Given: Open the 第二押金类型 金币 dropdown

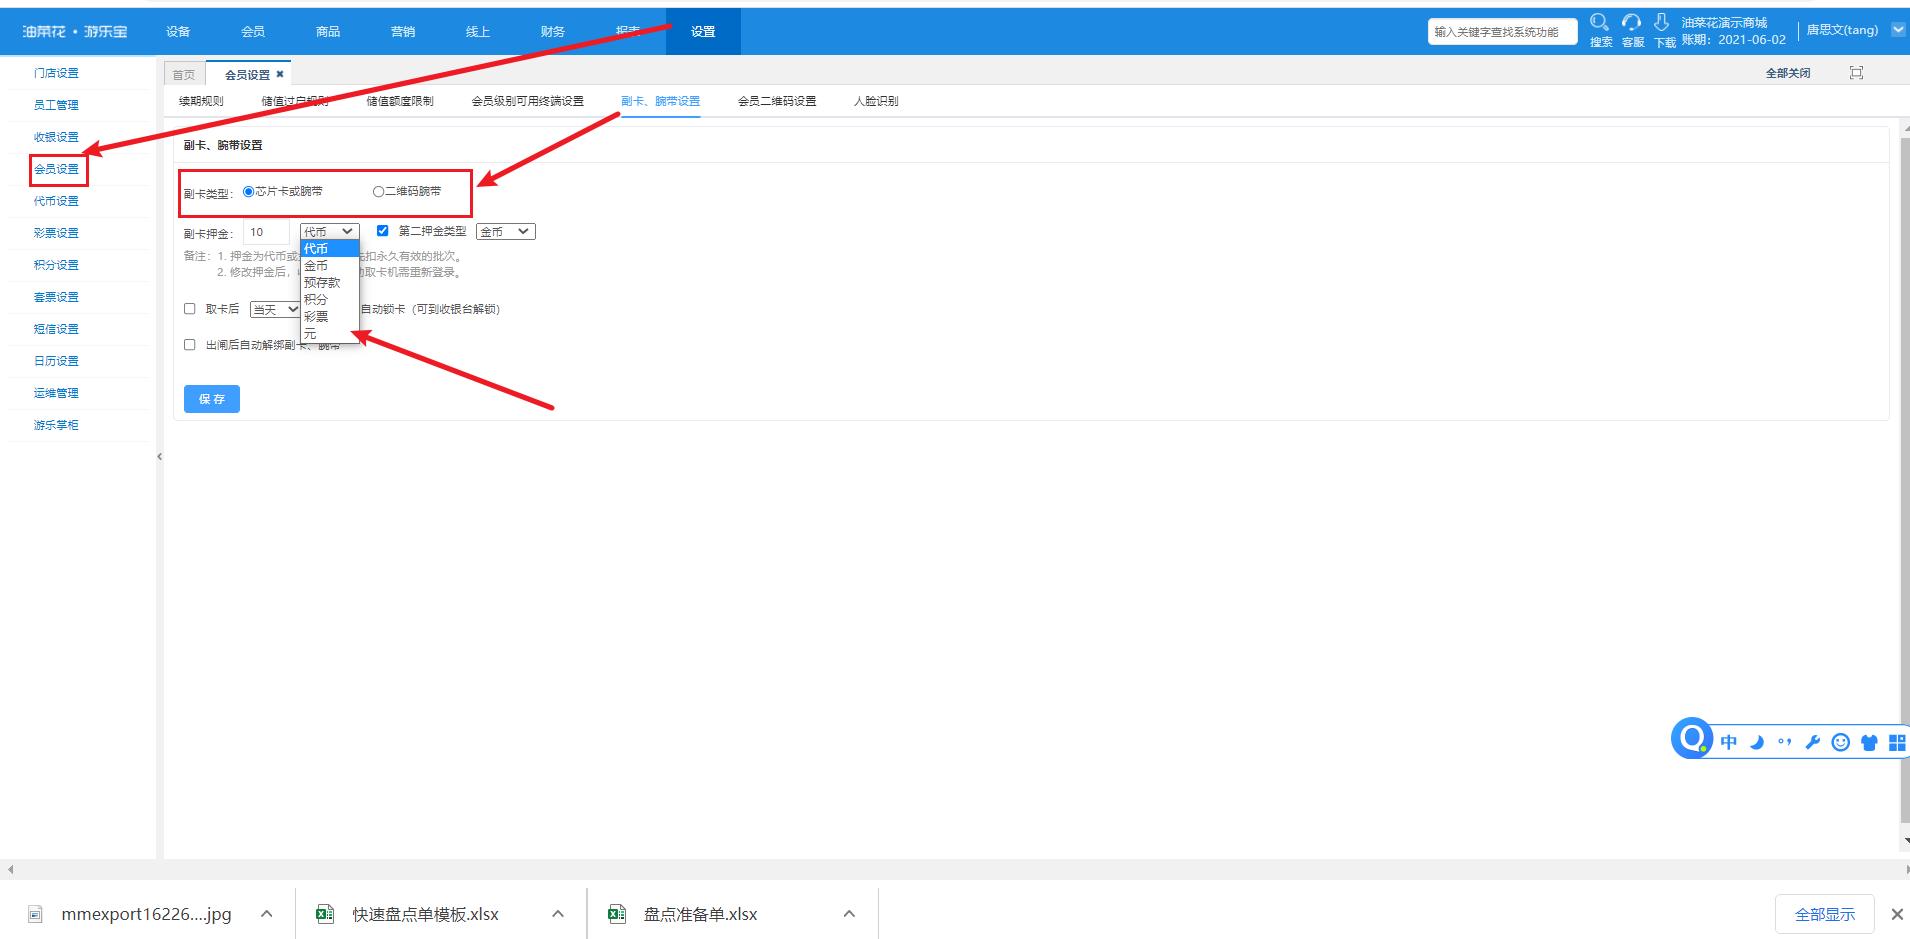Looking at the screenshot, I should (506, 232).
